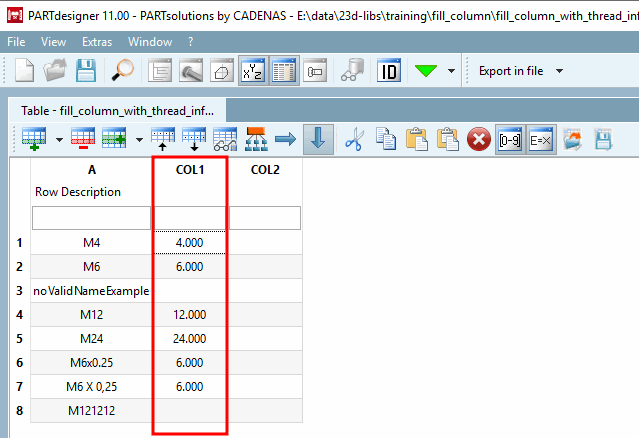
Task: Select column header COL2
Action: pos(265,170)
